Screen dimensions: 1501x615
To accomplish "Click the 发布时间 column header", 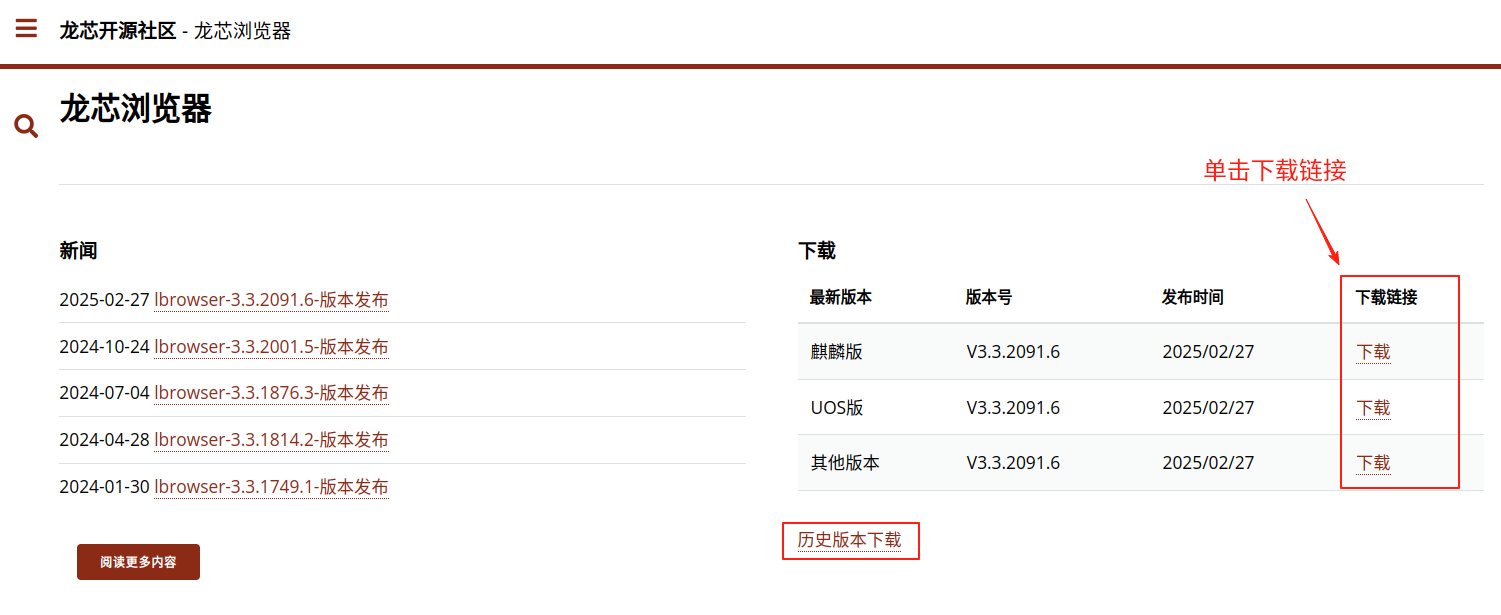I will tap(1192, 297).
